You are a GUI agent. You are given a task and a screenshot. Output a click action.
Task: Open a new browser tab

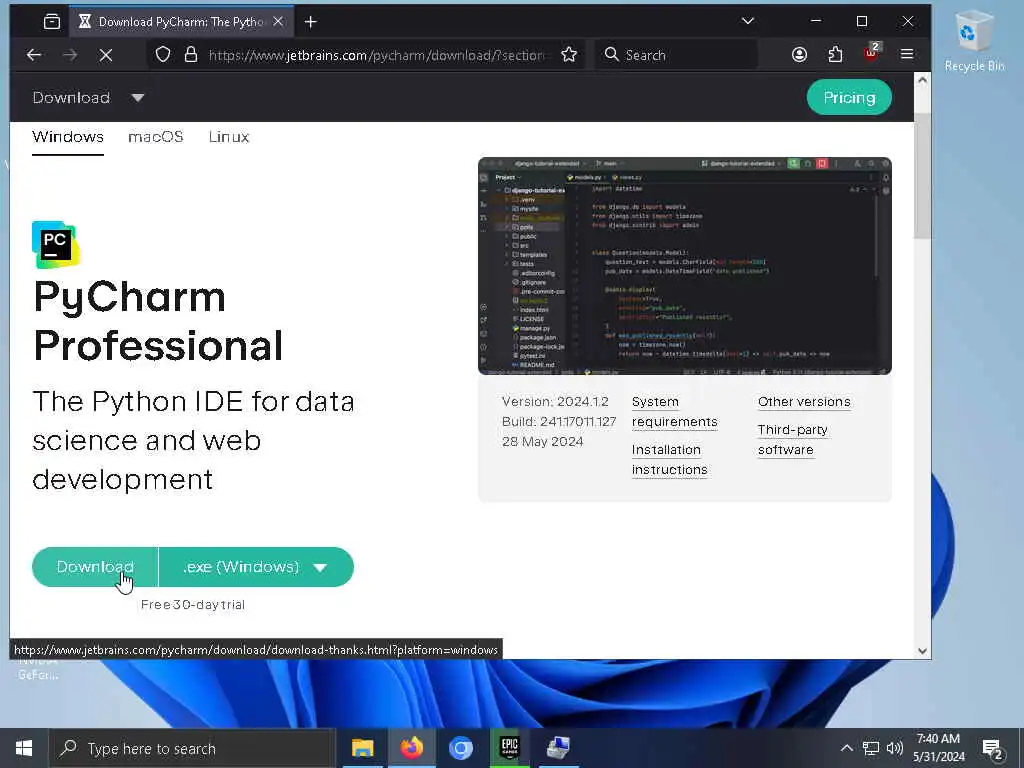click(x=311, y=22)
